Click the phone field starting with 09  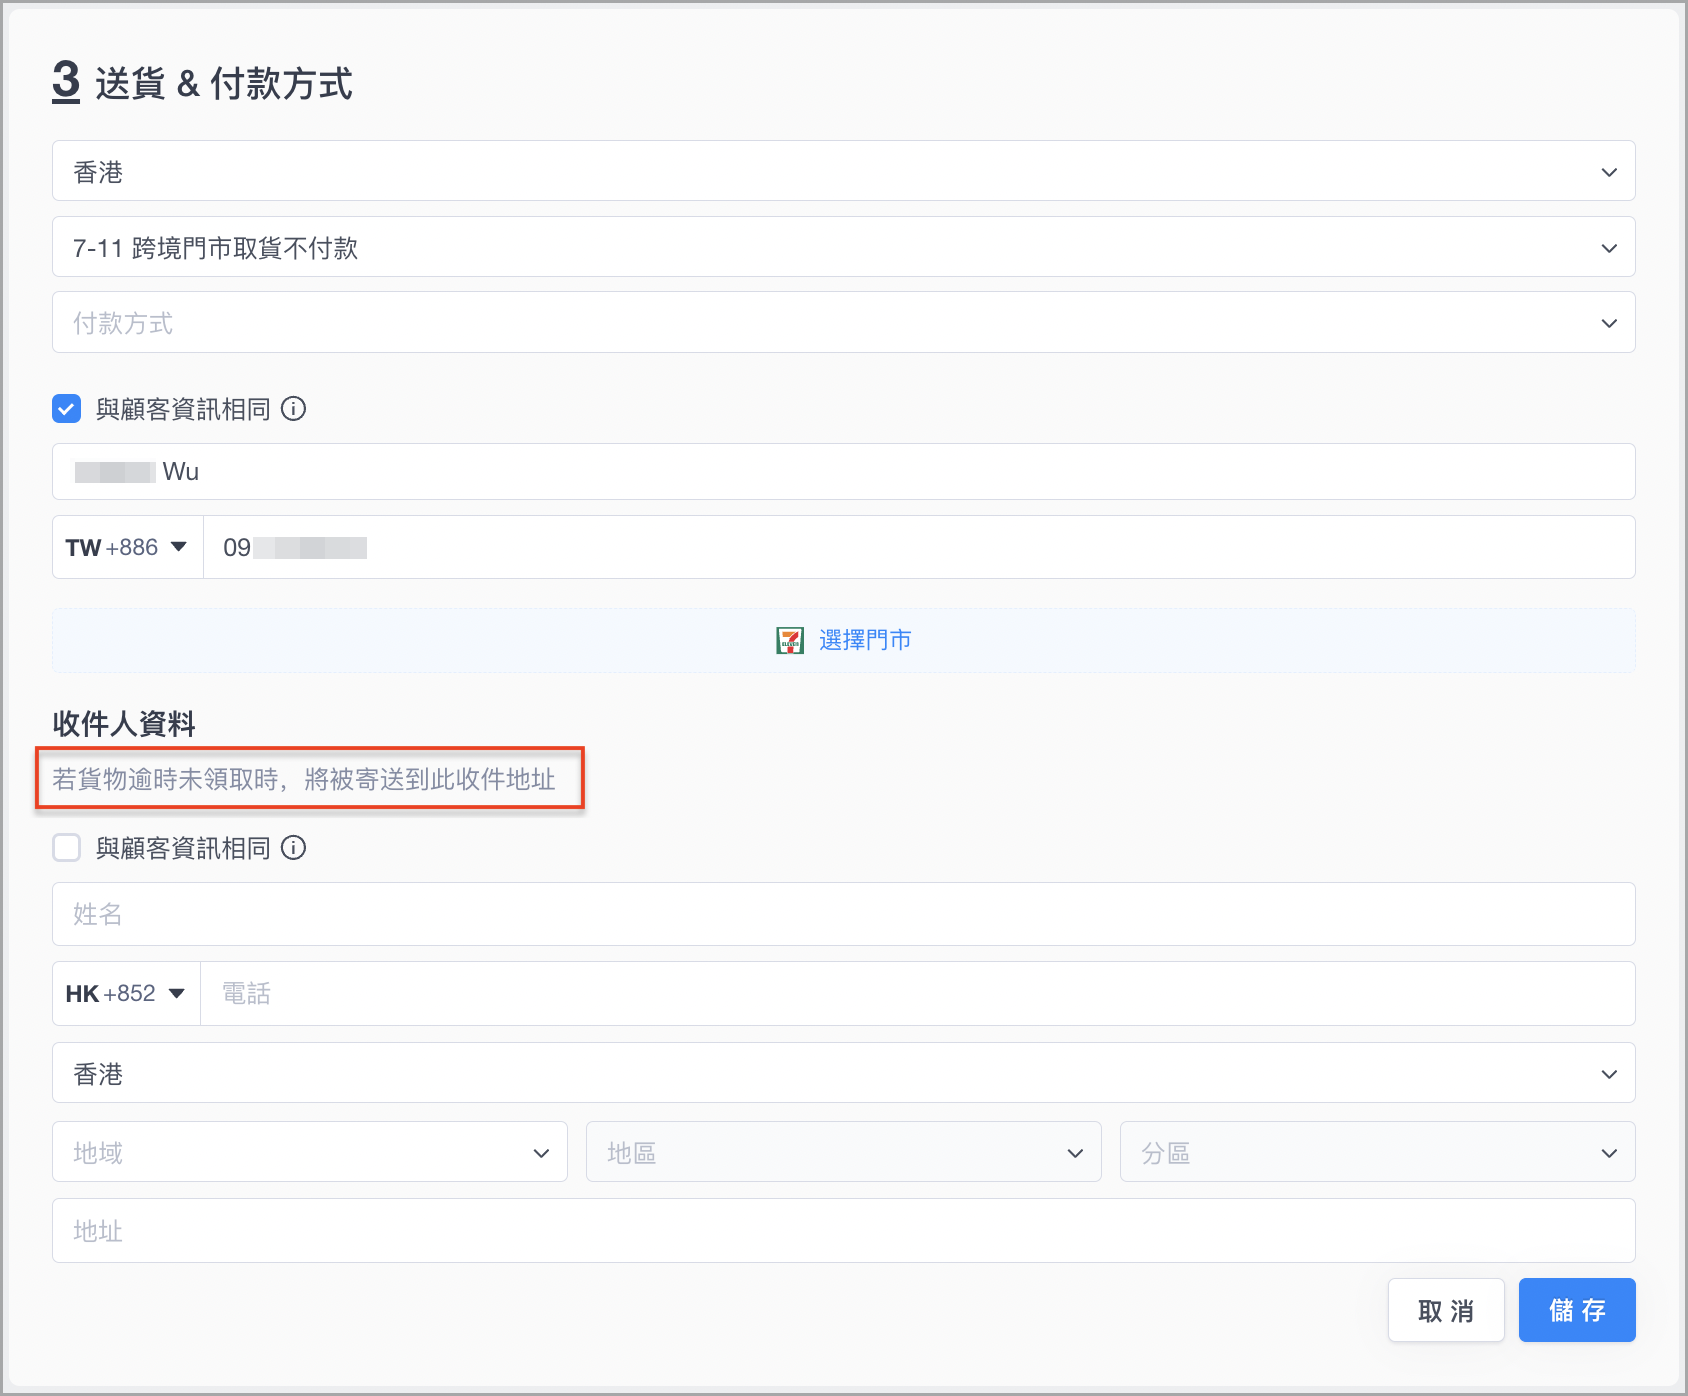point(919,547)
